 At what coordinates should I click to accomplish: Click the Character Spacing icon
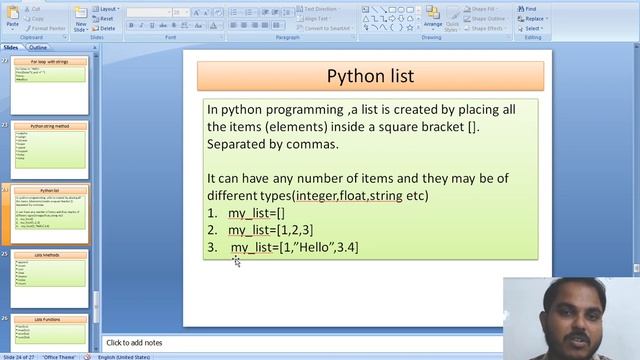coord(185,26)
